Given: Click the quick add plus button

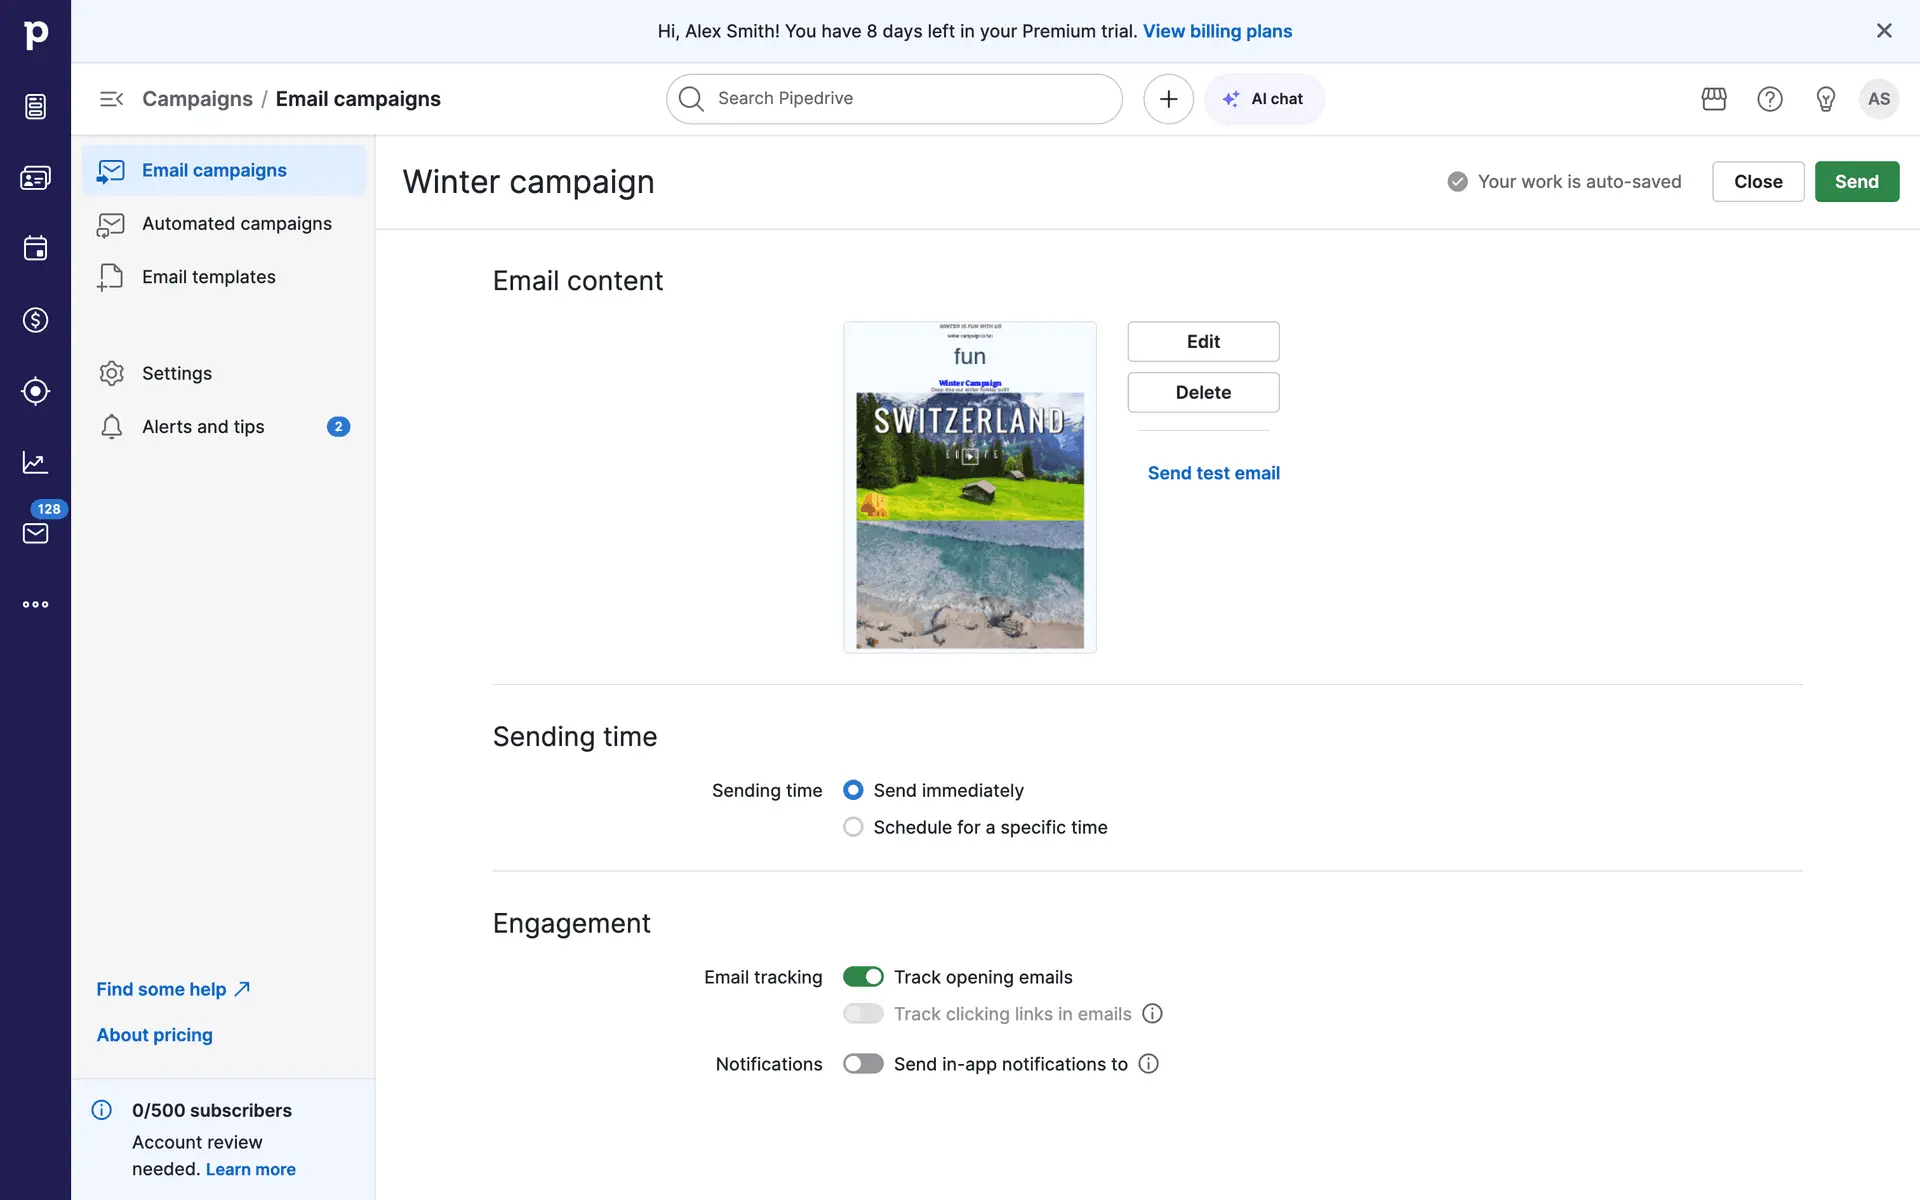Looking at the screenshot, I should [1168, 99].
